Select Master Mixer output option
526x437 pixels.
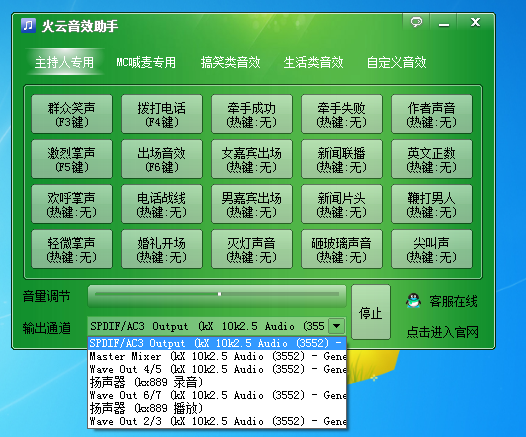point(217,356)
